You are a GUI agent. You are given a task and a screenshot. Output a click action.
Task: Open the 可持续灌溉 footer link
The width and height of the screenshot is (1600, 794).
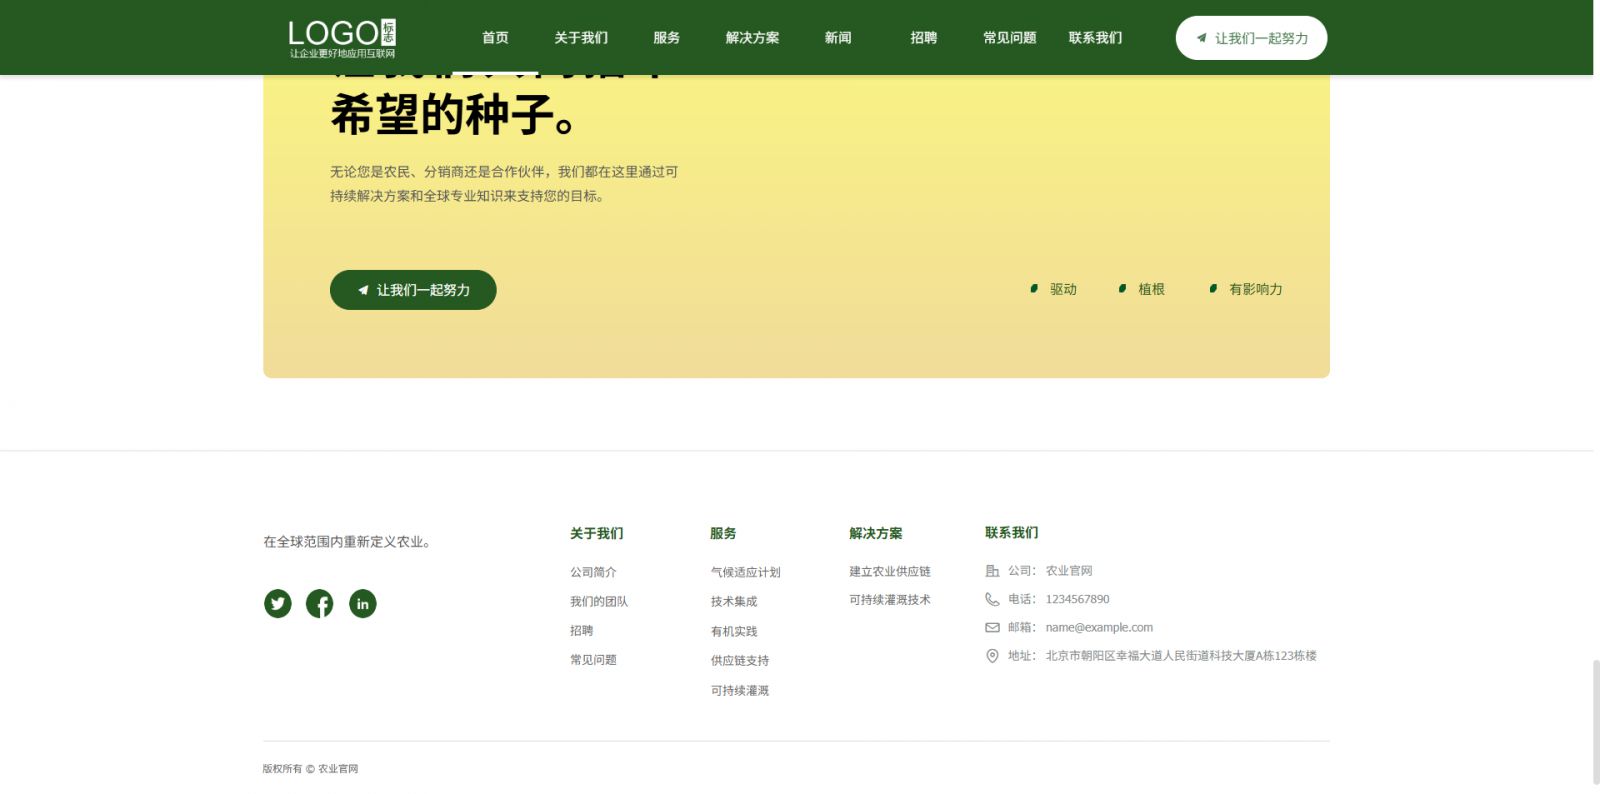pyautogui.click(x=740, y=690)
